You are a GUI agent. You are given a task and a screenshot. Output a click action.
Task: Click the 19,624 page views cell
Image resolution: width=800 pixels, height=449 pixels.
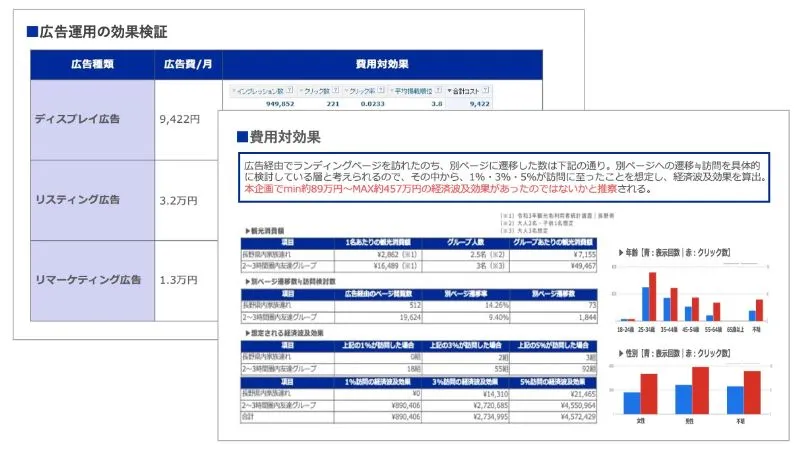pos(410,317)
